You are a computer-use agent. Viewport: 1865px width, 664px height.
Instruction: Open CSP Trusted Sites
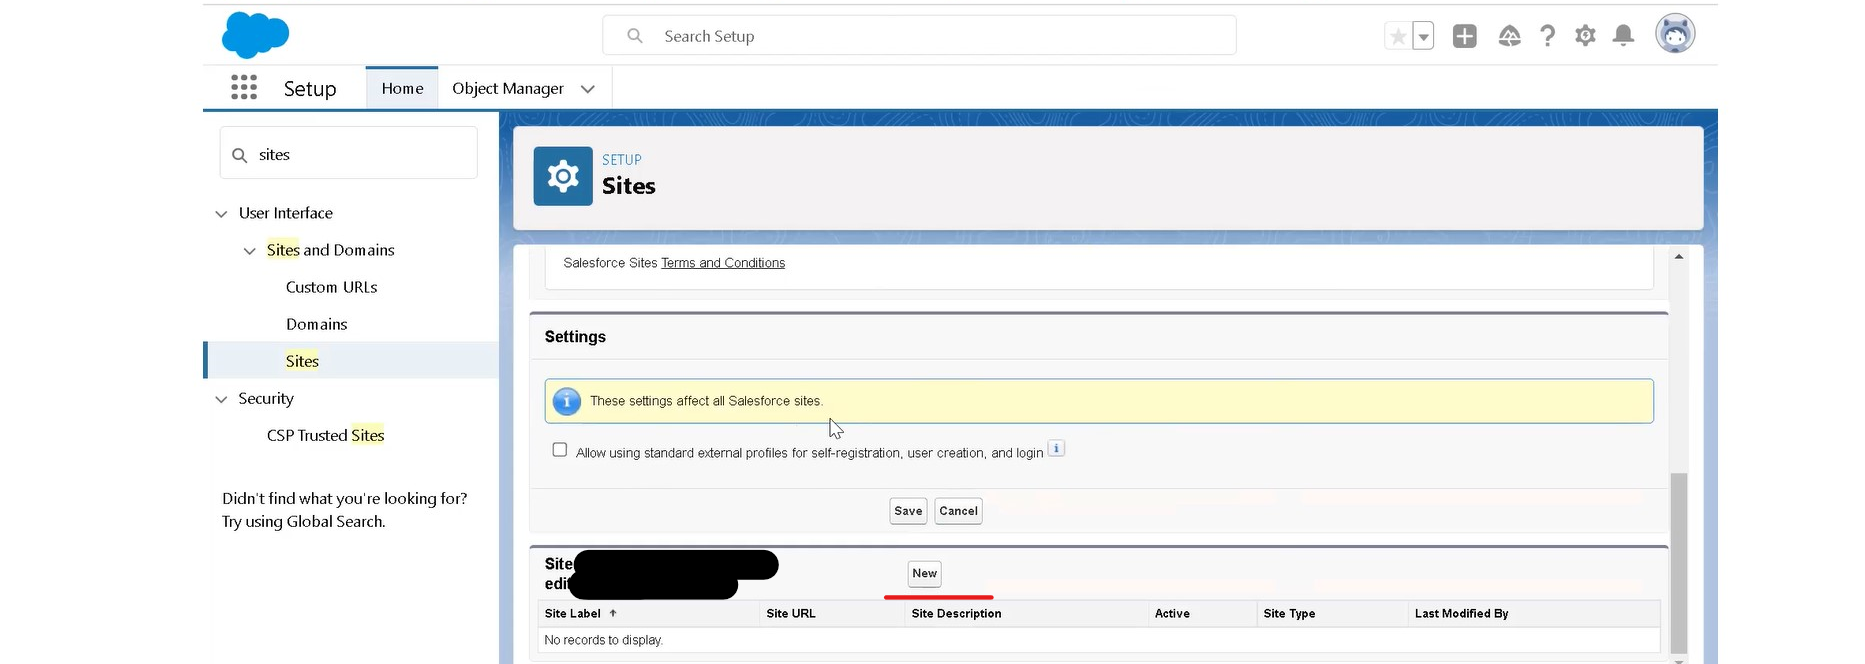coord(326,435)
